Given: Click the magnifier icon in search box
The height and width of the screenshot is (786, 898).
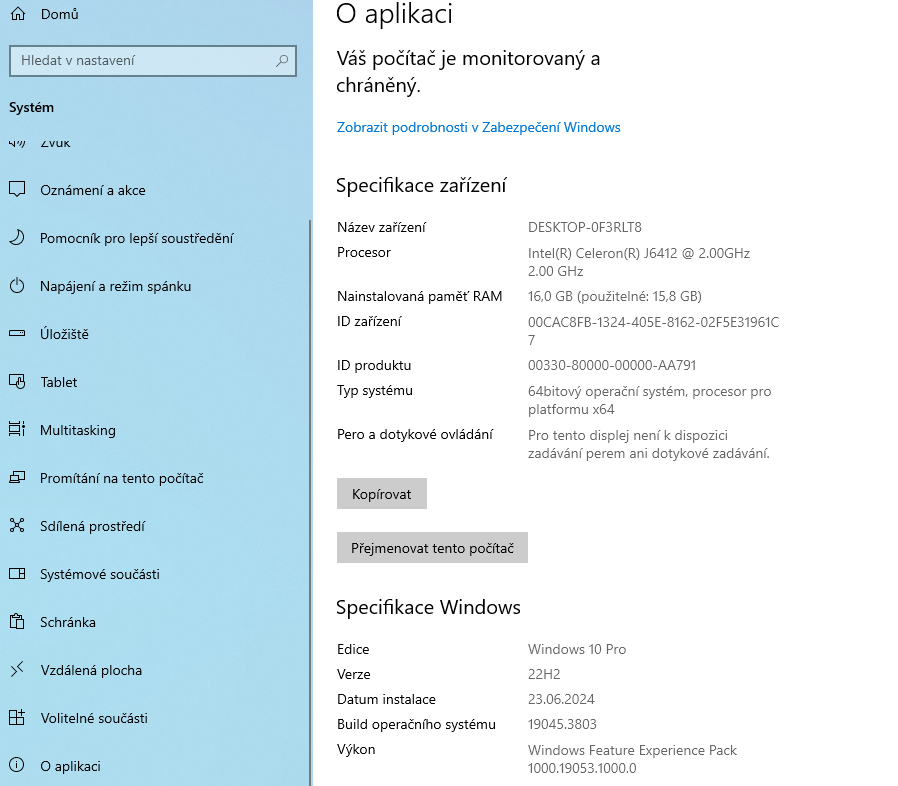Looking at the screenshot, I should pyautogui.click(x=282, y=60).
